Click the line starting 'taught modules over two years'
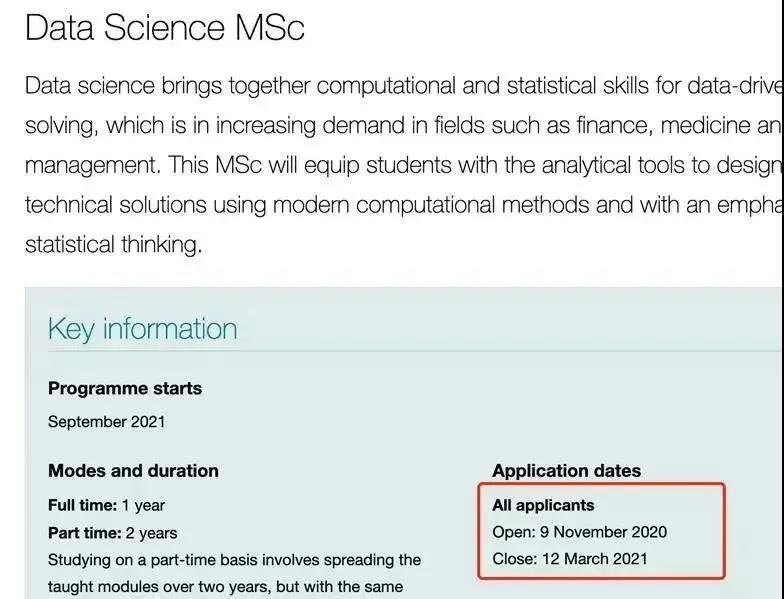Viewport: 784px width, 599px height. coord(225,586)
